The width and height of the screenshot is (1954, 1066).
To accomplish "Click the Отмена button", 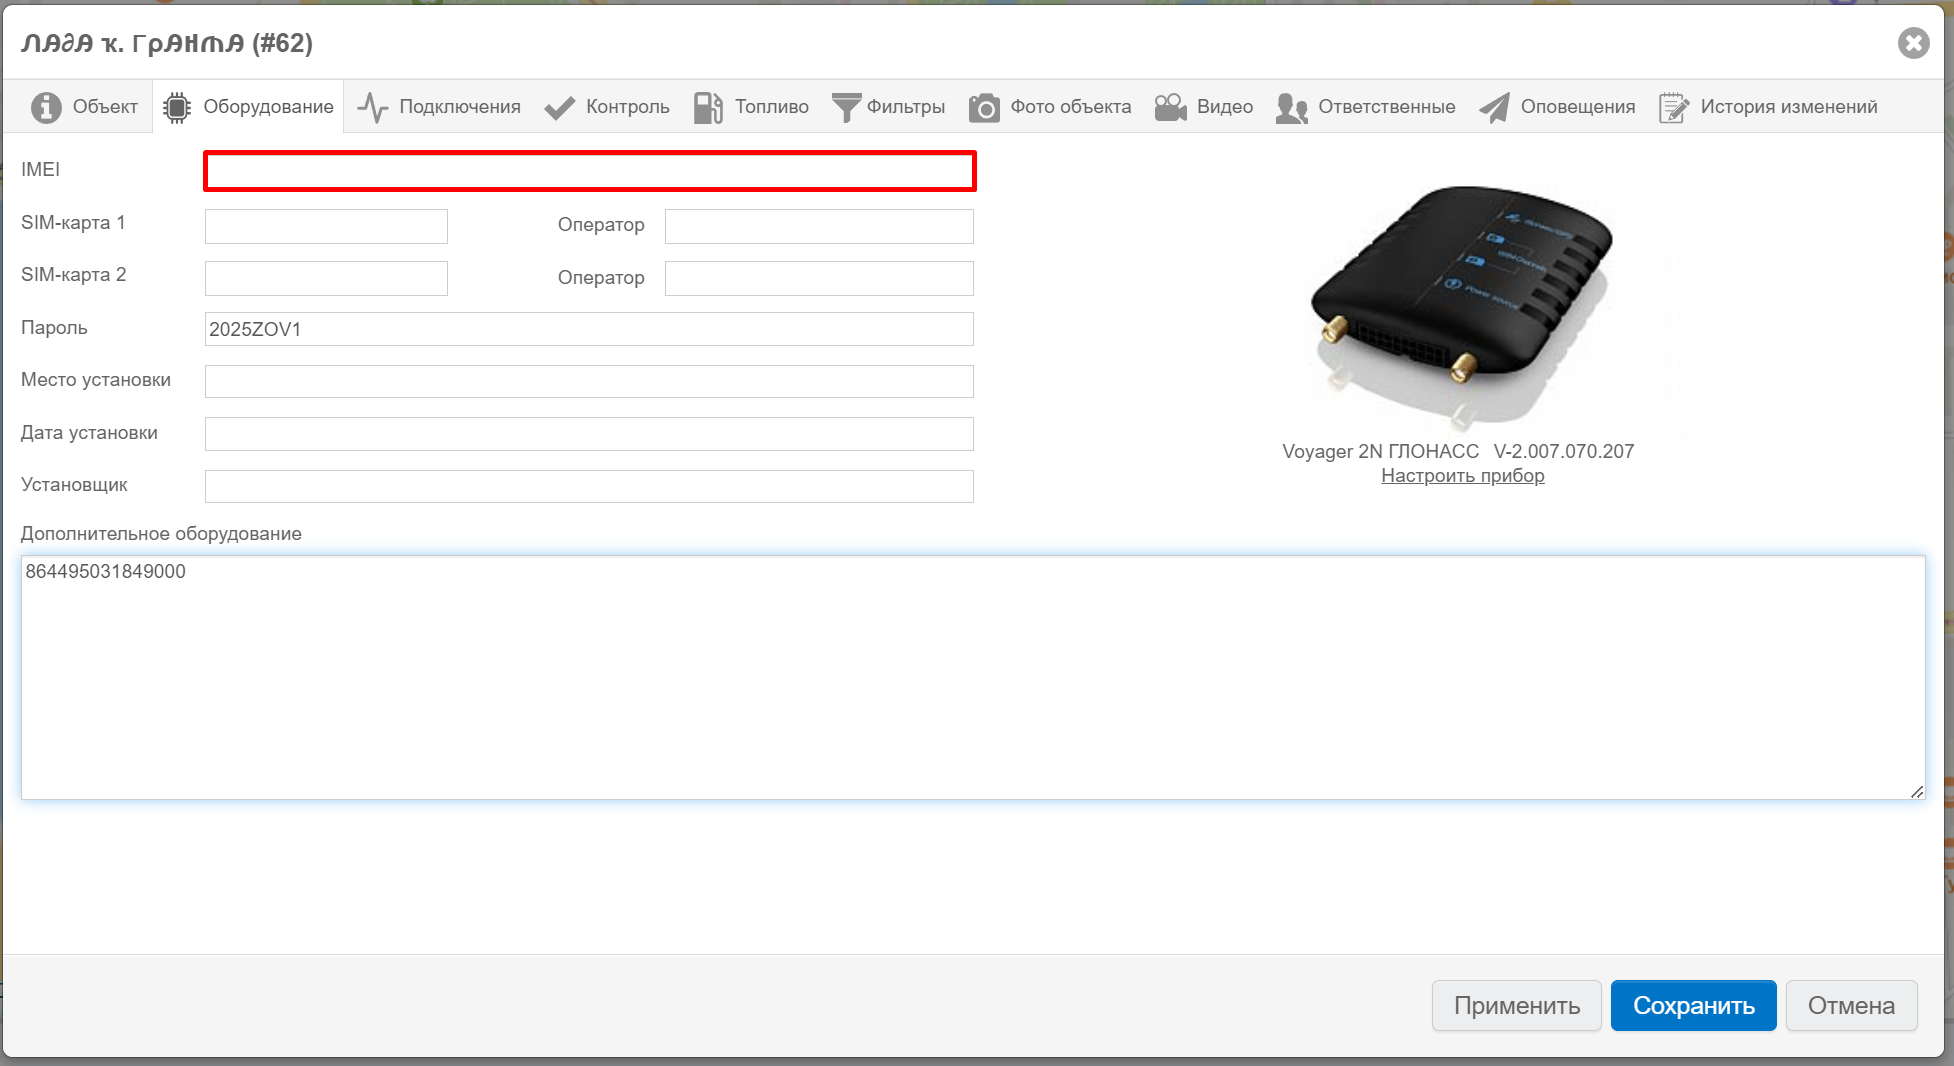I will (x=1851, y=1005).
